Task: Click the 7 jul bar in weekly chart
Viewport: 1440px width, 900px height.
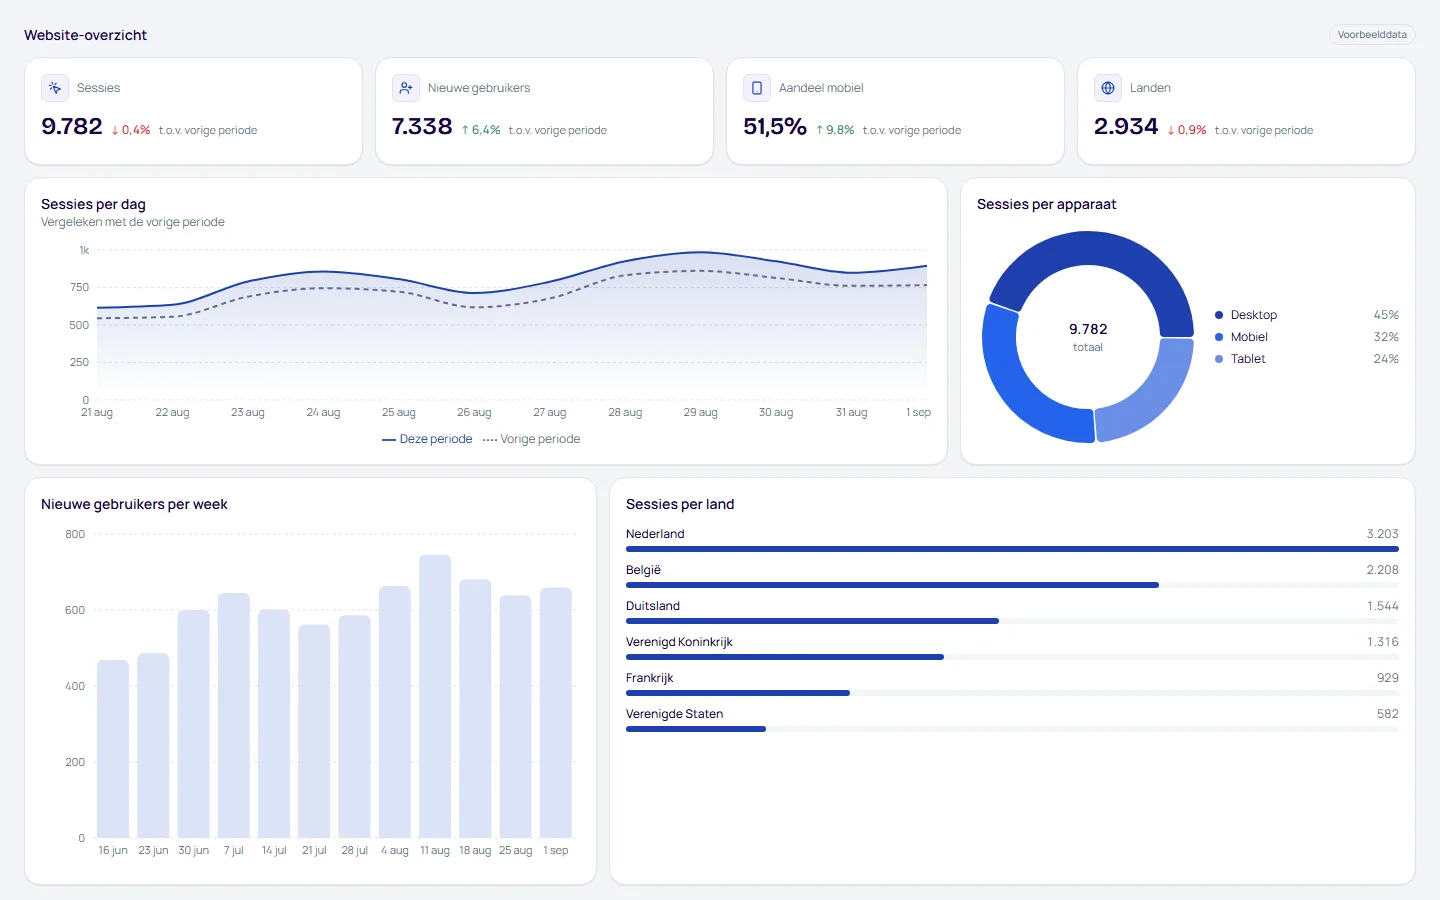Action: (x=234, y=716)
